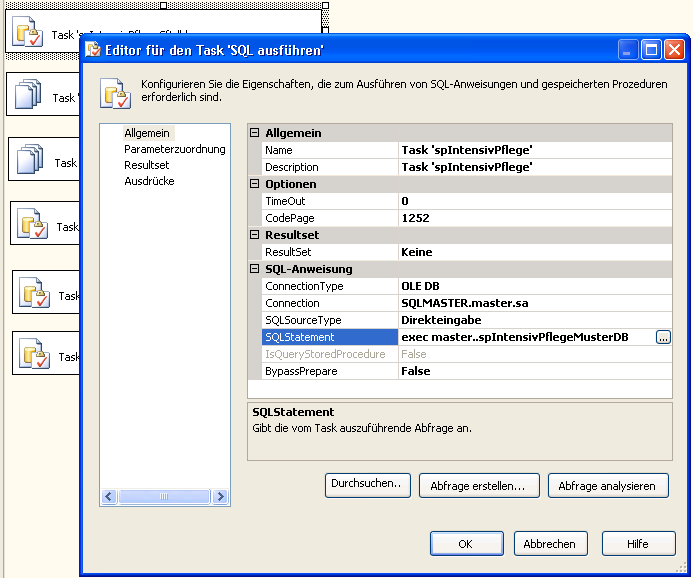Collapse the Resultset property group
This screenshot has width=693, height=578.
tap(254, 235)
